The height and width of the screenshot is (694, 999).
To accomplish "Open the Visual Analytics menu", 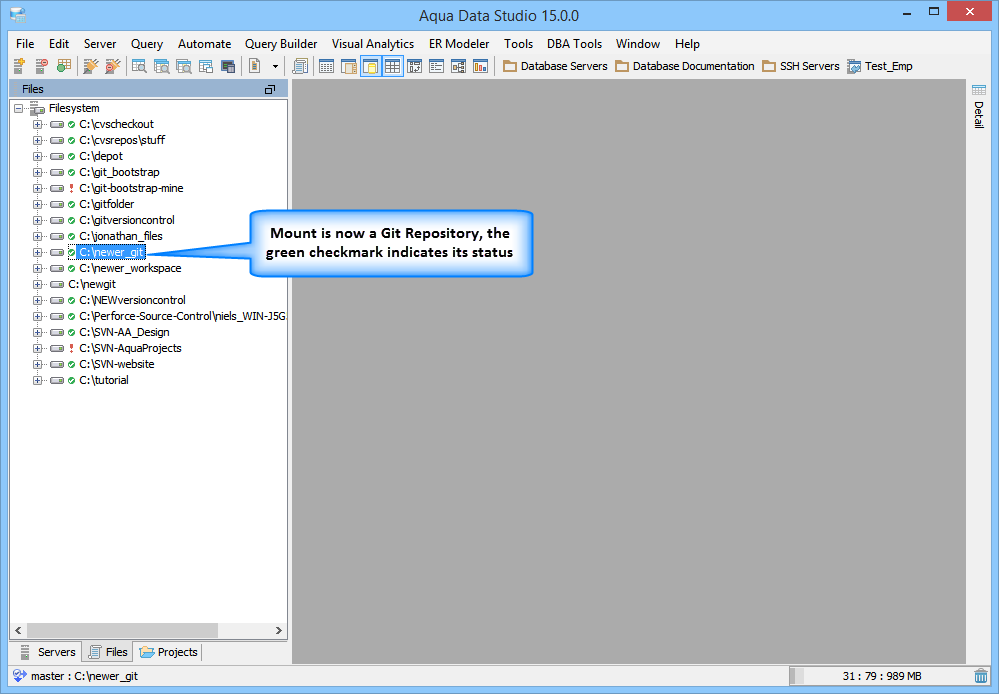I will click(x=373, y=43).
